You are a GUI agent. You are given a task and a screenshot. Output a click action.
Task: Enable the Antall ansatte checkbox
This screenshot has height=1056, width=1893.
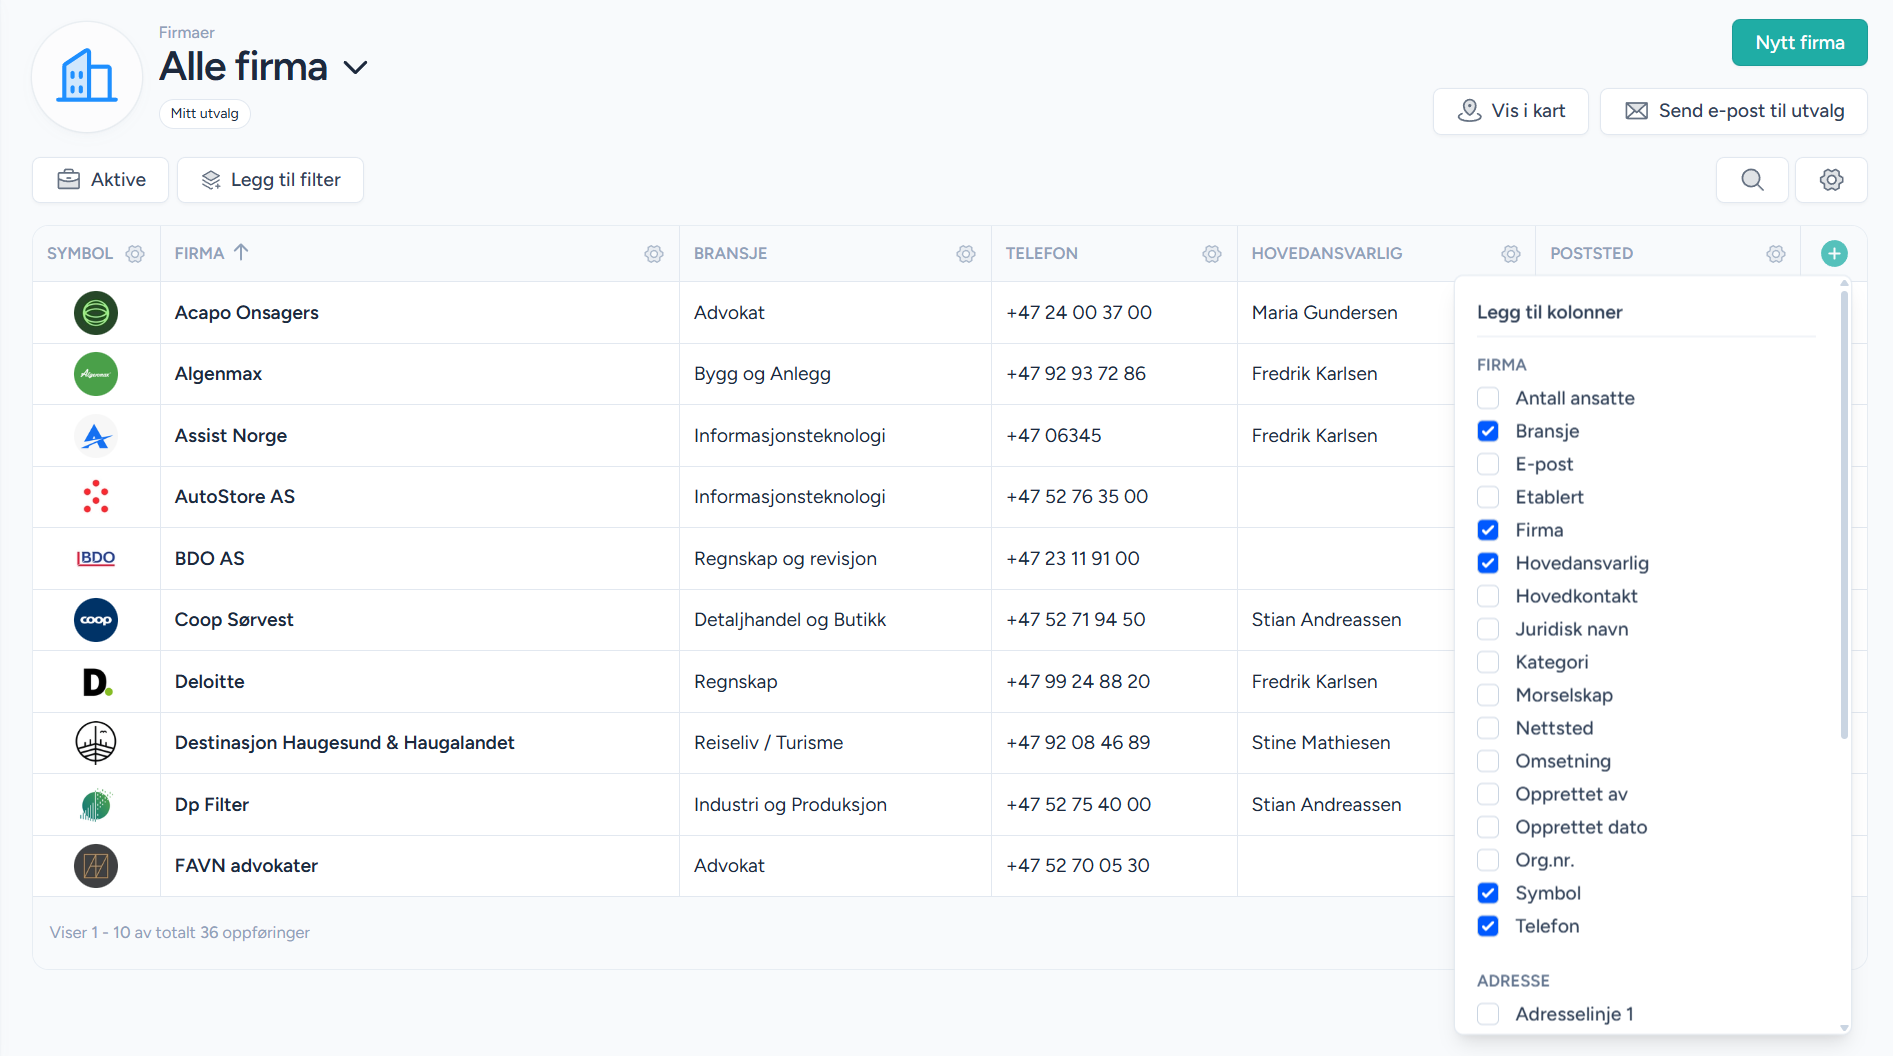(1488, 398)
